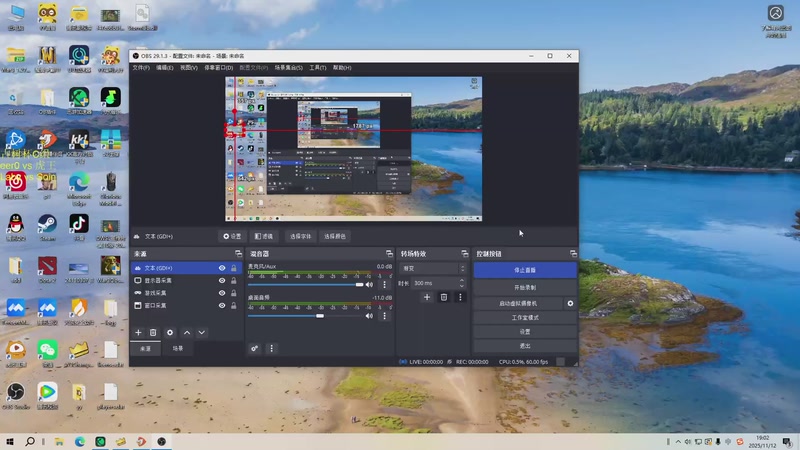This screenshot has height=450, width=800.
Task: Switch to the 来源 tab
Action: (x=145, y=348)
